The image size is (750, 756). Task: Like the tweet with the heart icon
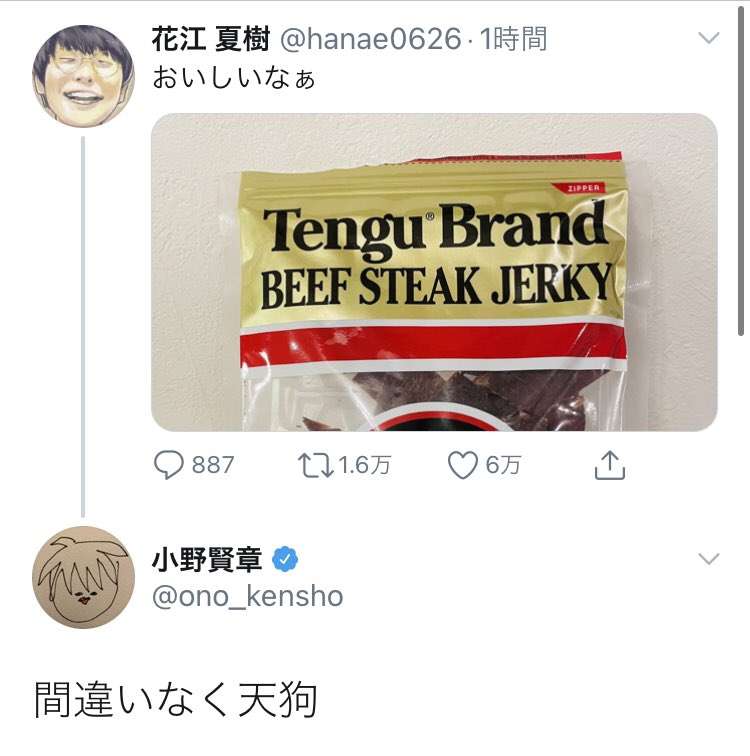(463, 465)
